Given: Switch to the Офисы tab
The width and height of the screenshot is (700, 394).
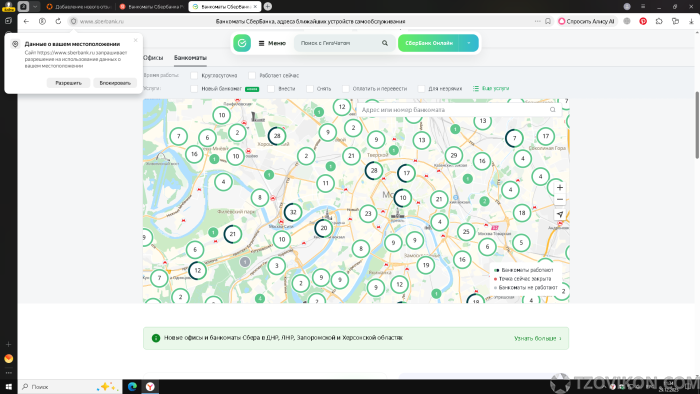Looking at the screenshot, I should (x=153, y=58).
